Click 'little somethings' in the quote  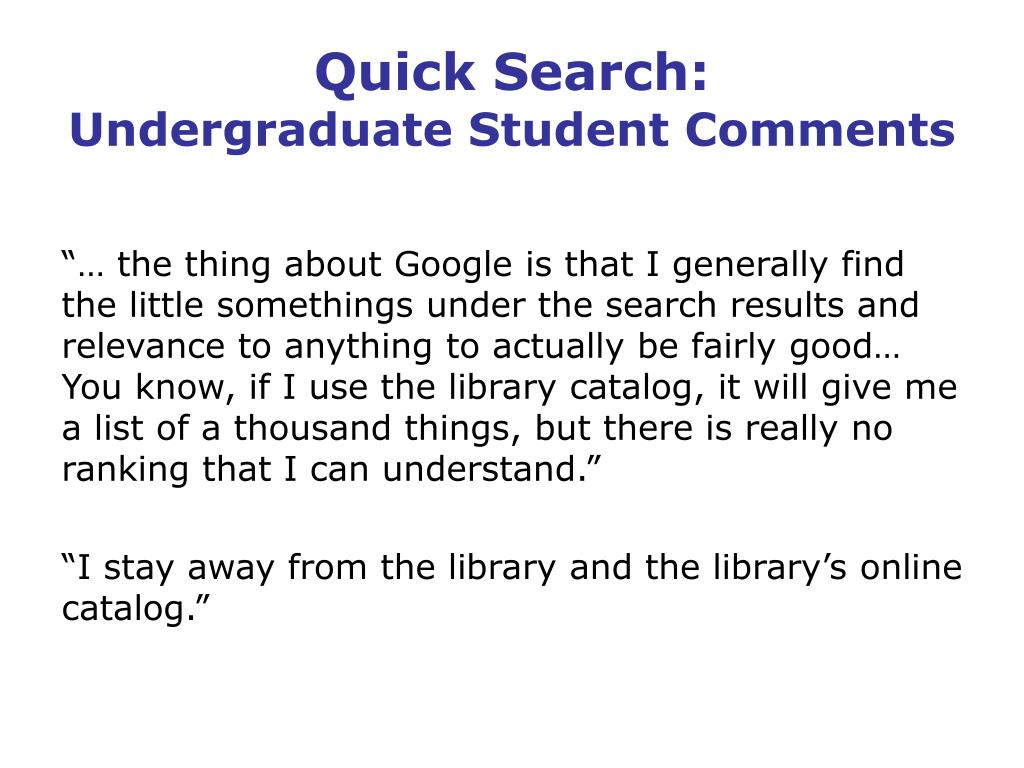tap(271, 307)
